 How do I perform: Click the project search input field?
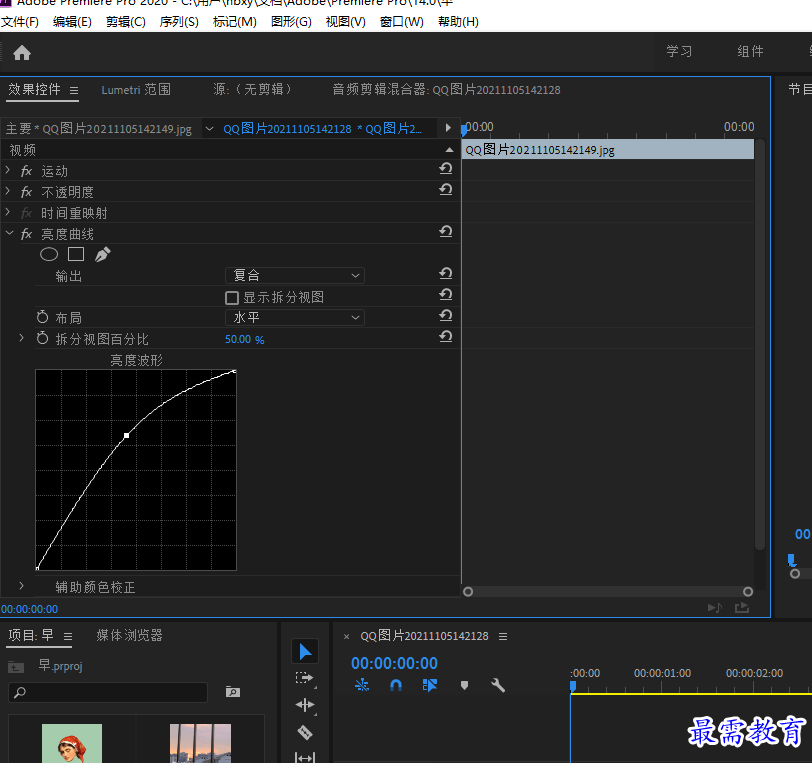coord(108,693)
